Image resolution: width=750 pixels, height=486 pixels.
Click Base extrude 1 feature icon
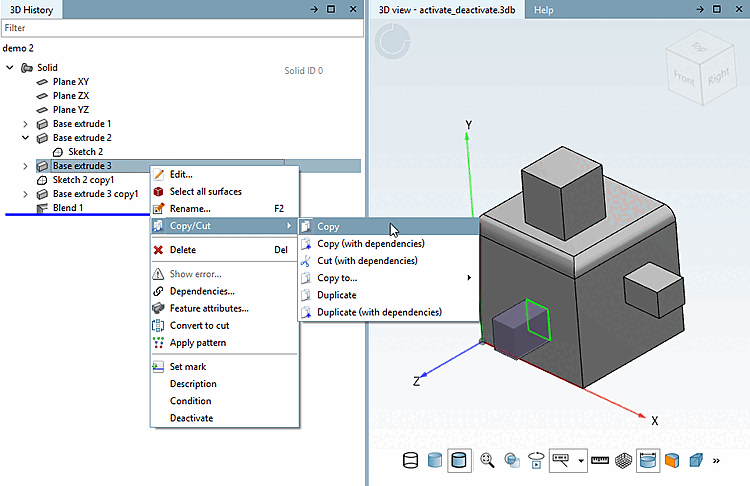coord(42,124)
